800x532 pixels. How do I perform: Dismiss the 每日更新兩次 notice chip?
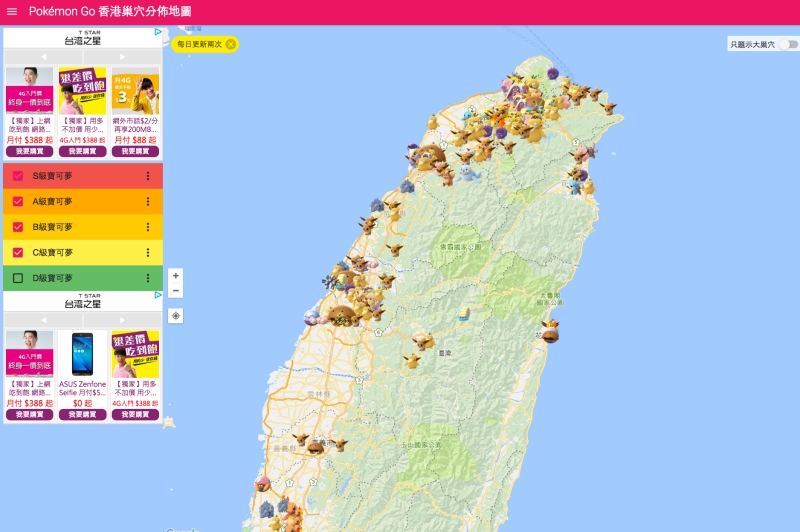[x=231, y=44]
